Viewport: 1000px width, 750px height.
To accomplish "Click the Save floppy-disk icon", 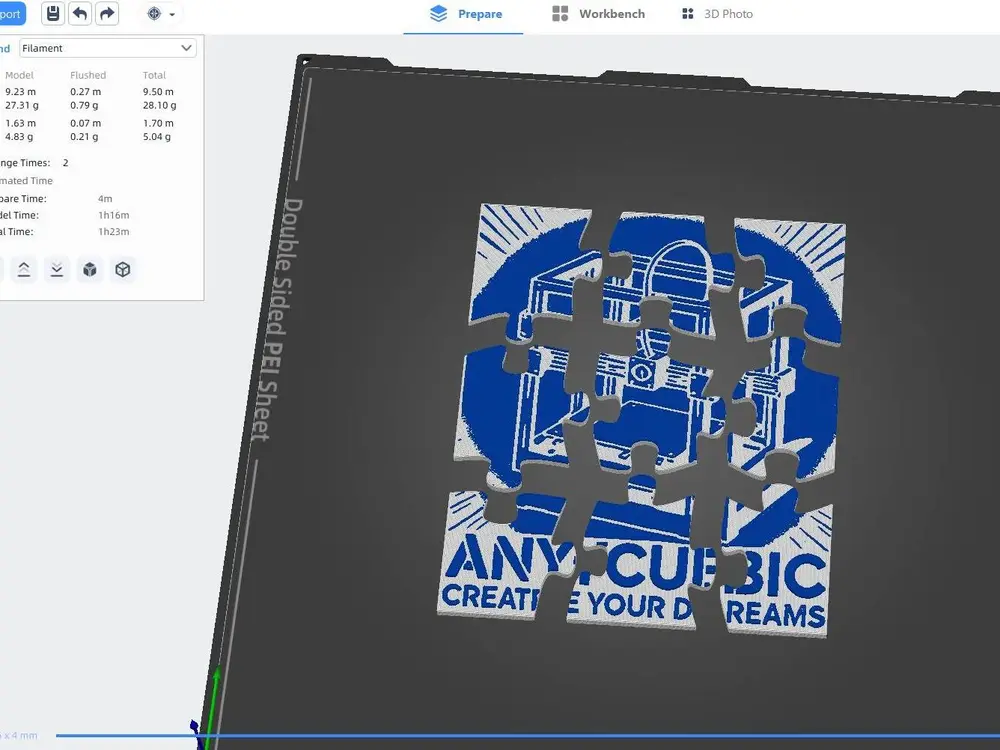I will 53,13.
